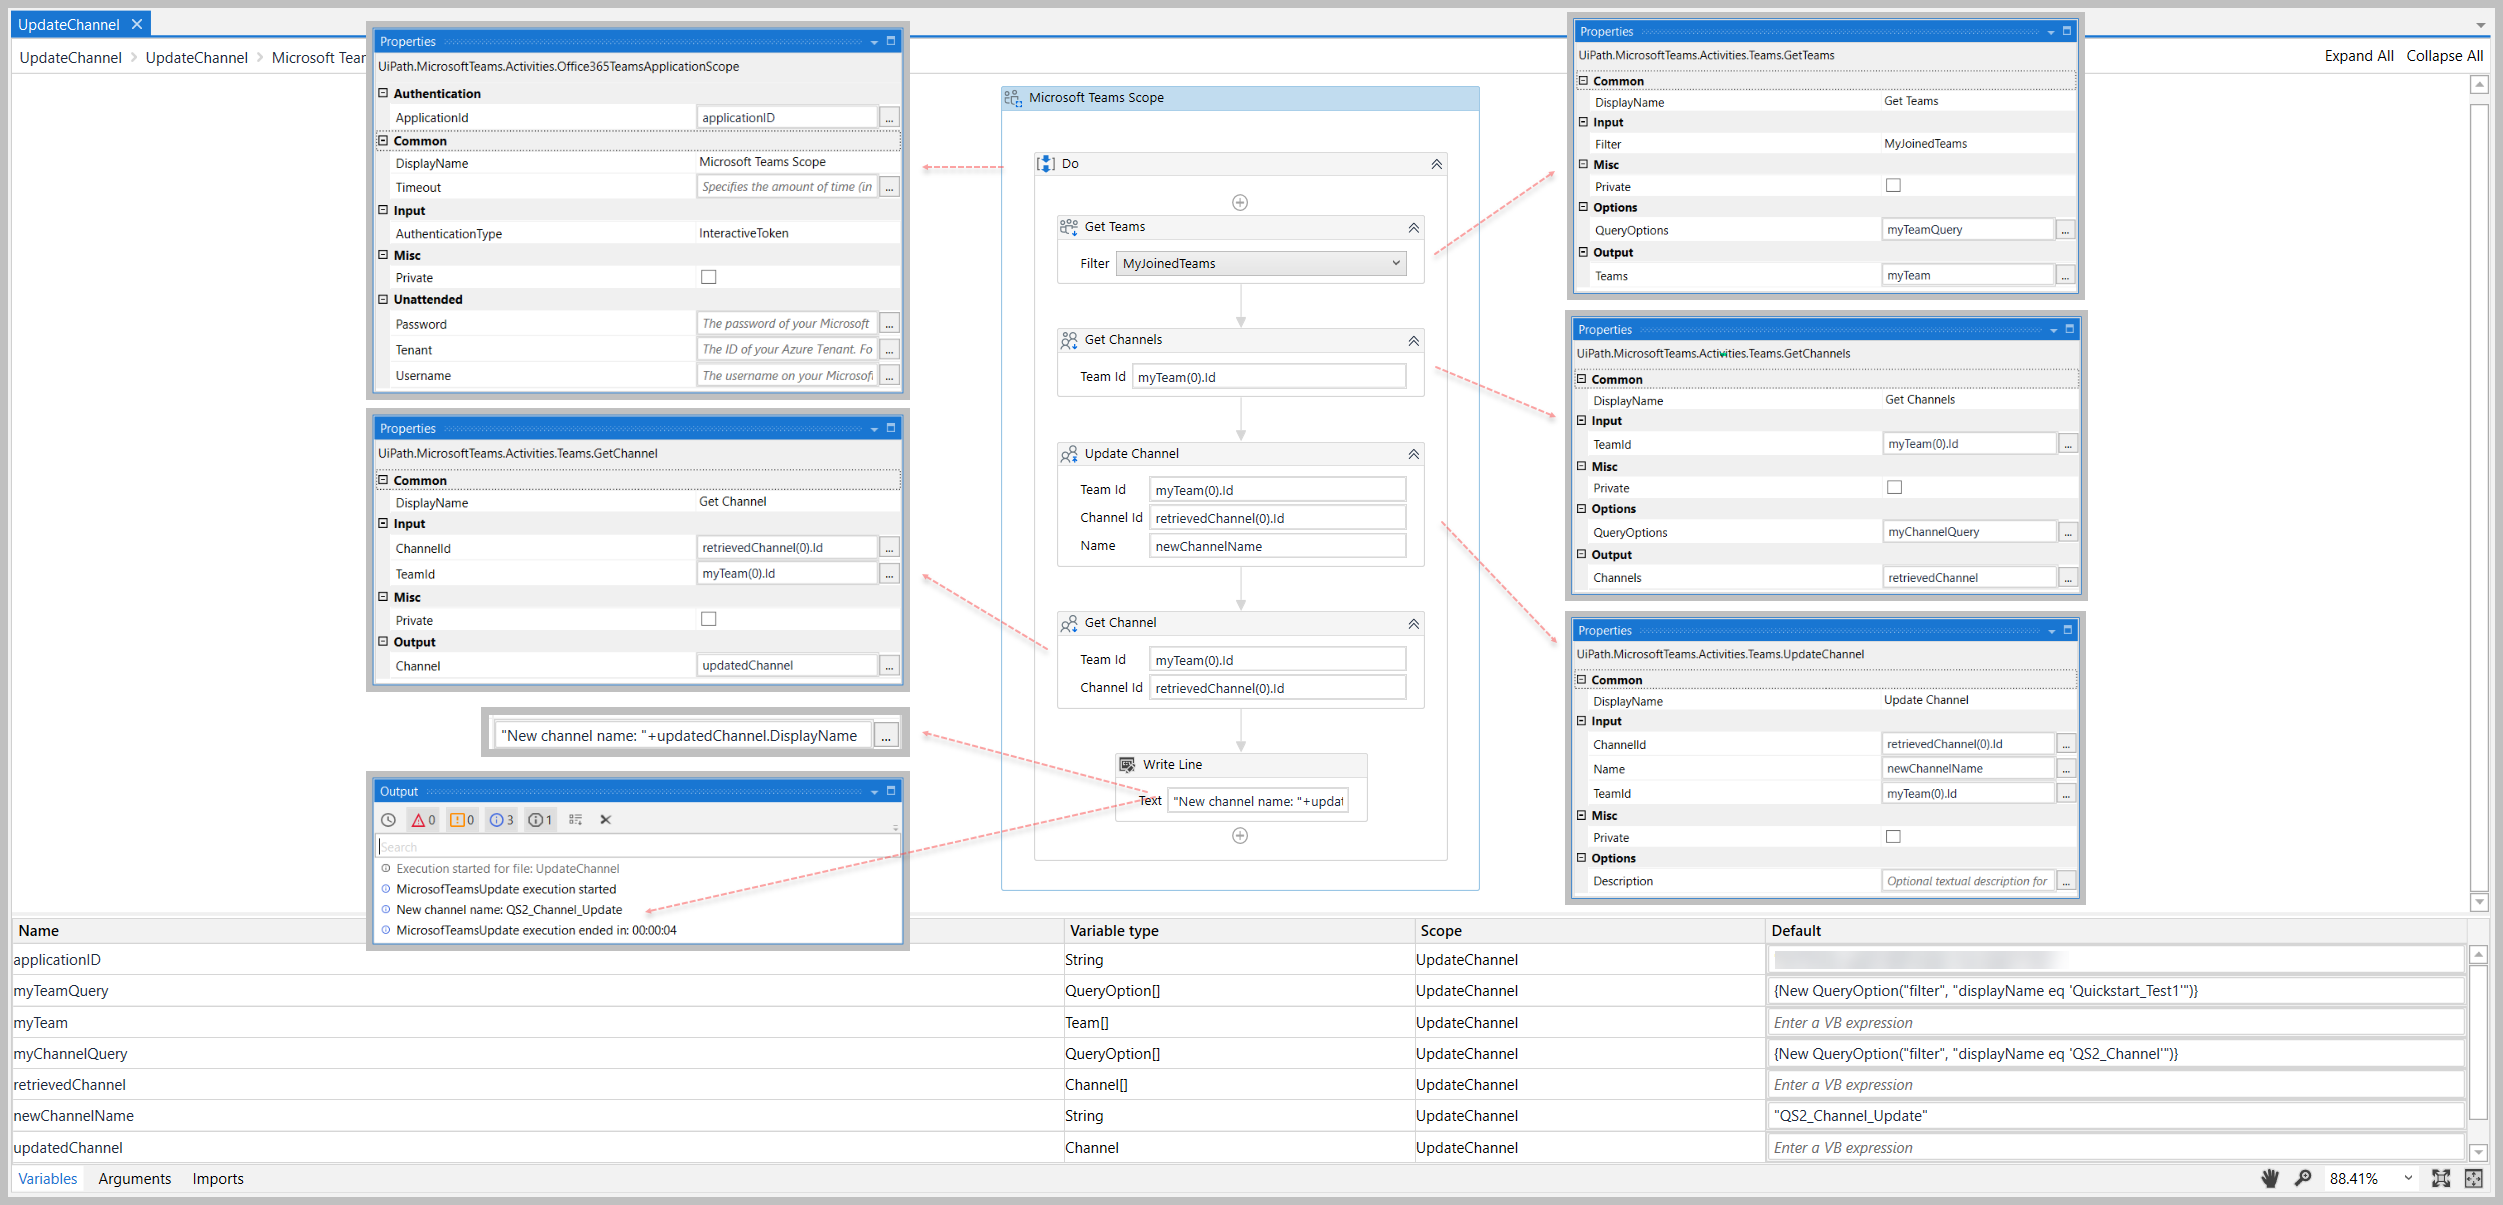Toggle the overview panel icon at bottom right
The width and height of the screenshot is (2503, 1205).
(x=2474, y=1178)
